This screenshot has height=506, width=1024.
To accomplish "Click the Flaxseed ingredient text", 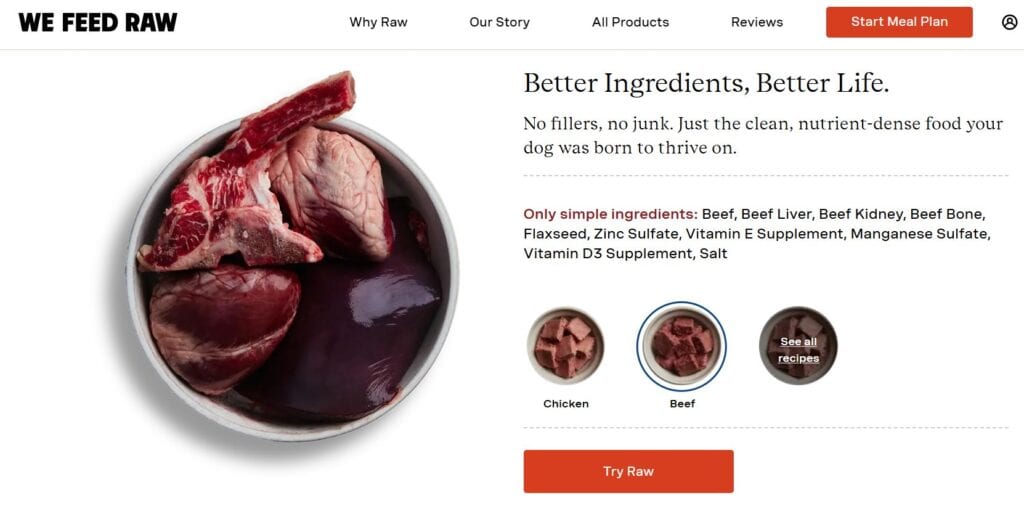I will [554, 234].
